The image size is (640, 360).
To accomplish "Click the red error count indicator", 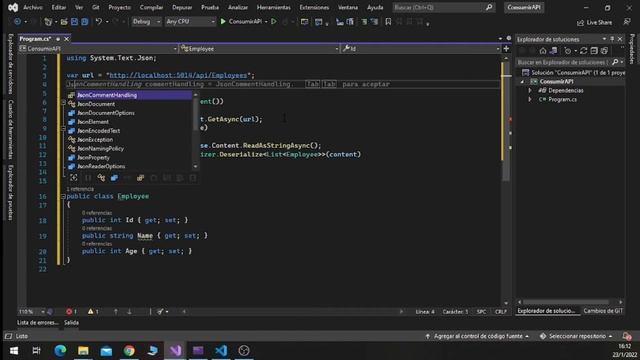I will coord(71,312).
